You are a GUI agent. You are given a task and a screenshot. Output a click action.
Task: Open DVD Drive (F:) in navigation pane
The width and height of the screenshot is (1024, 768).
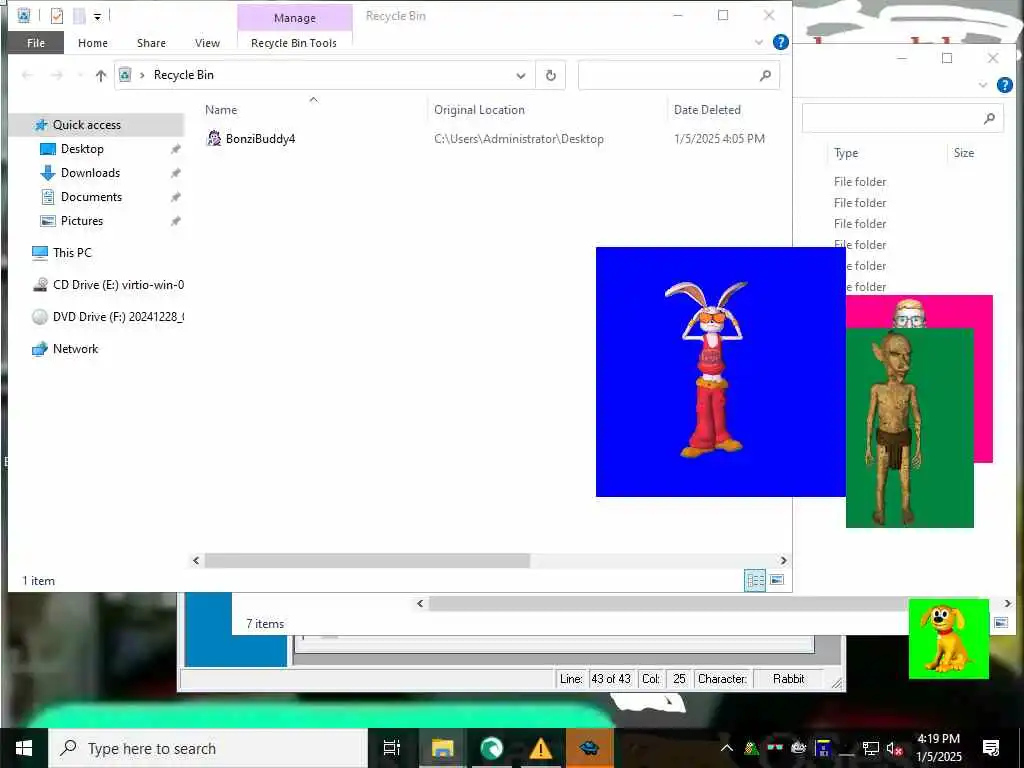[x=118, y=317]
